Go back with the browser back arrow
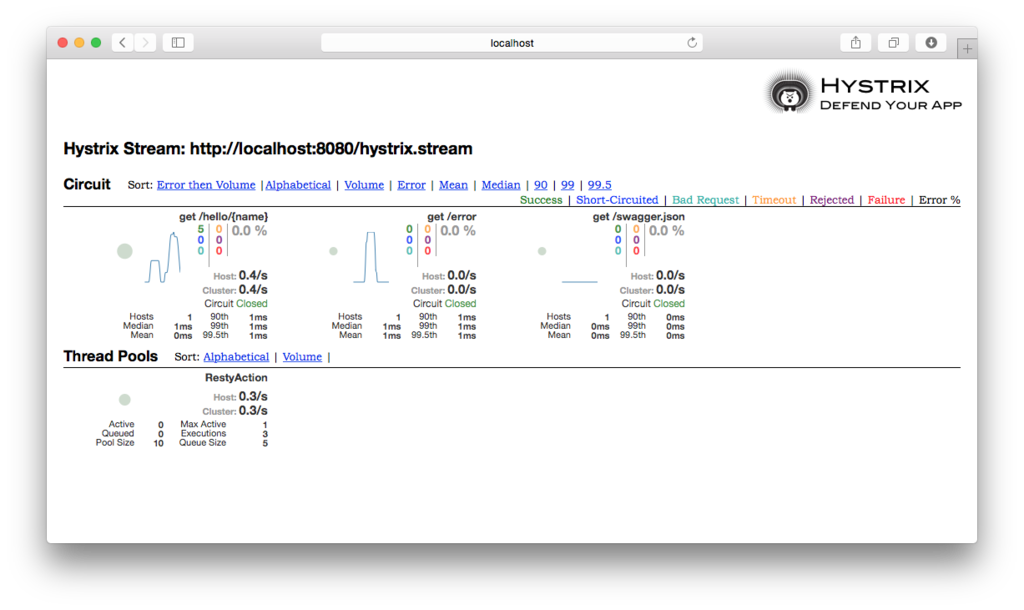The width and height of the screenshot is (1024, 610). pos(123,42)
